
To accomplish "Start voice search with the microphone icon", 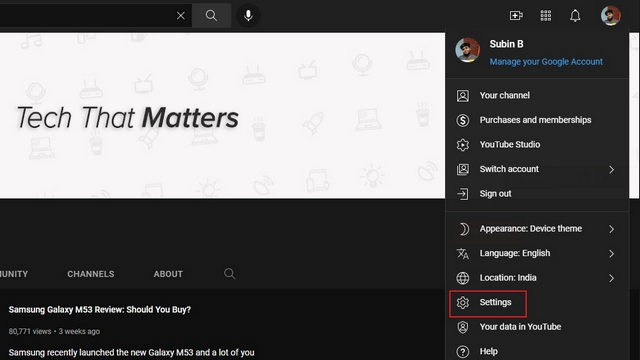I will point(248,16).
